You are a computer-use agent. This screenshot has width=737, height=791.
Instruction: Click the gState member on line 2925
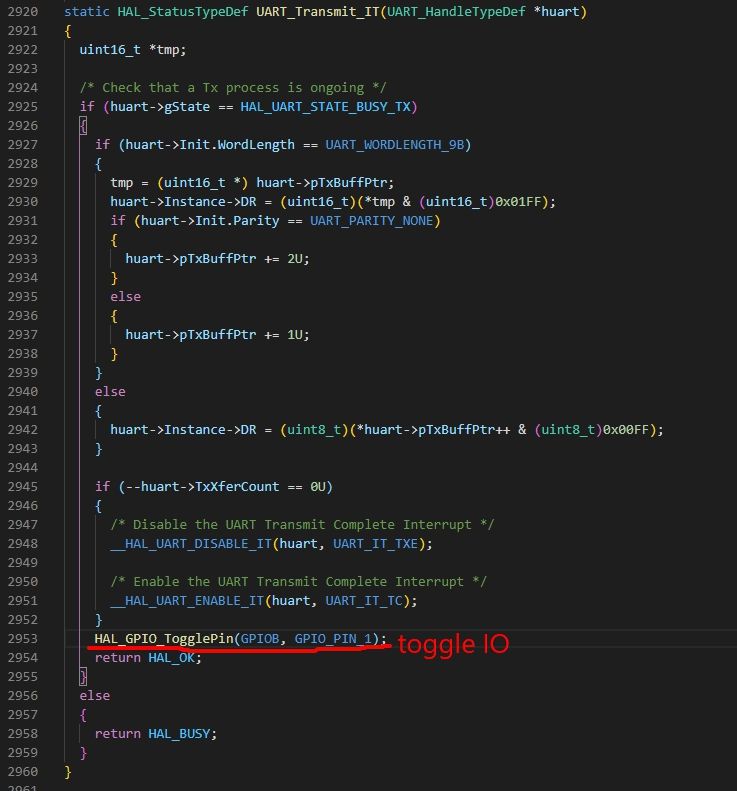[187, 107]
